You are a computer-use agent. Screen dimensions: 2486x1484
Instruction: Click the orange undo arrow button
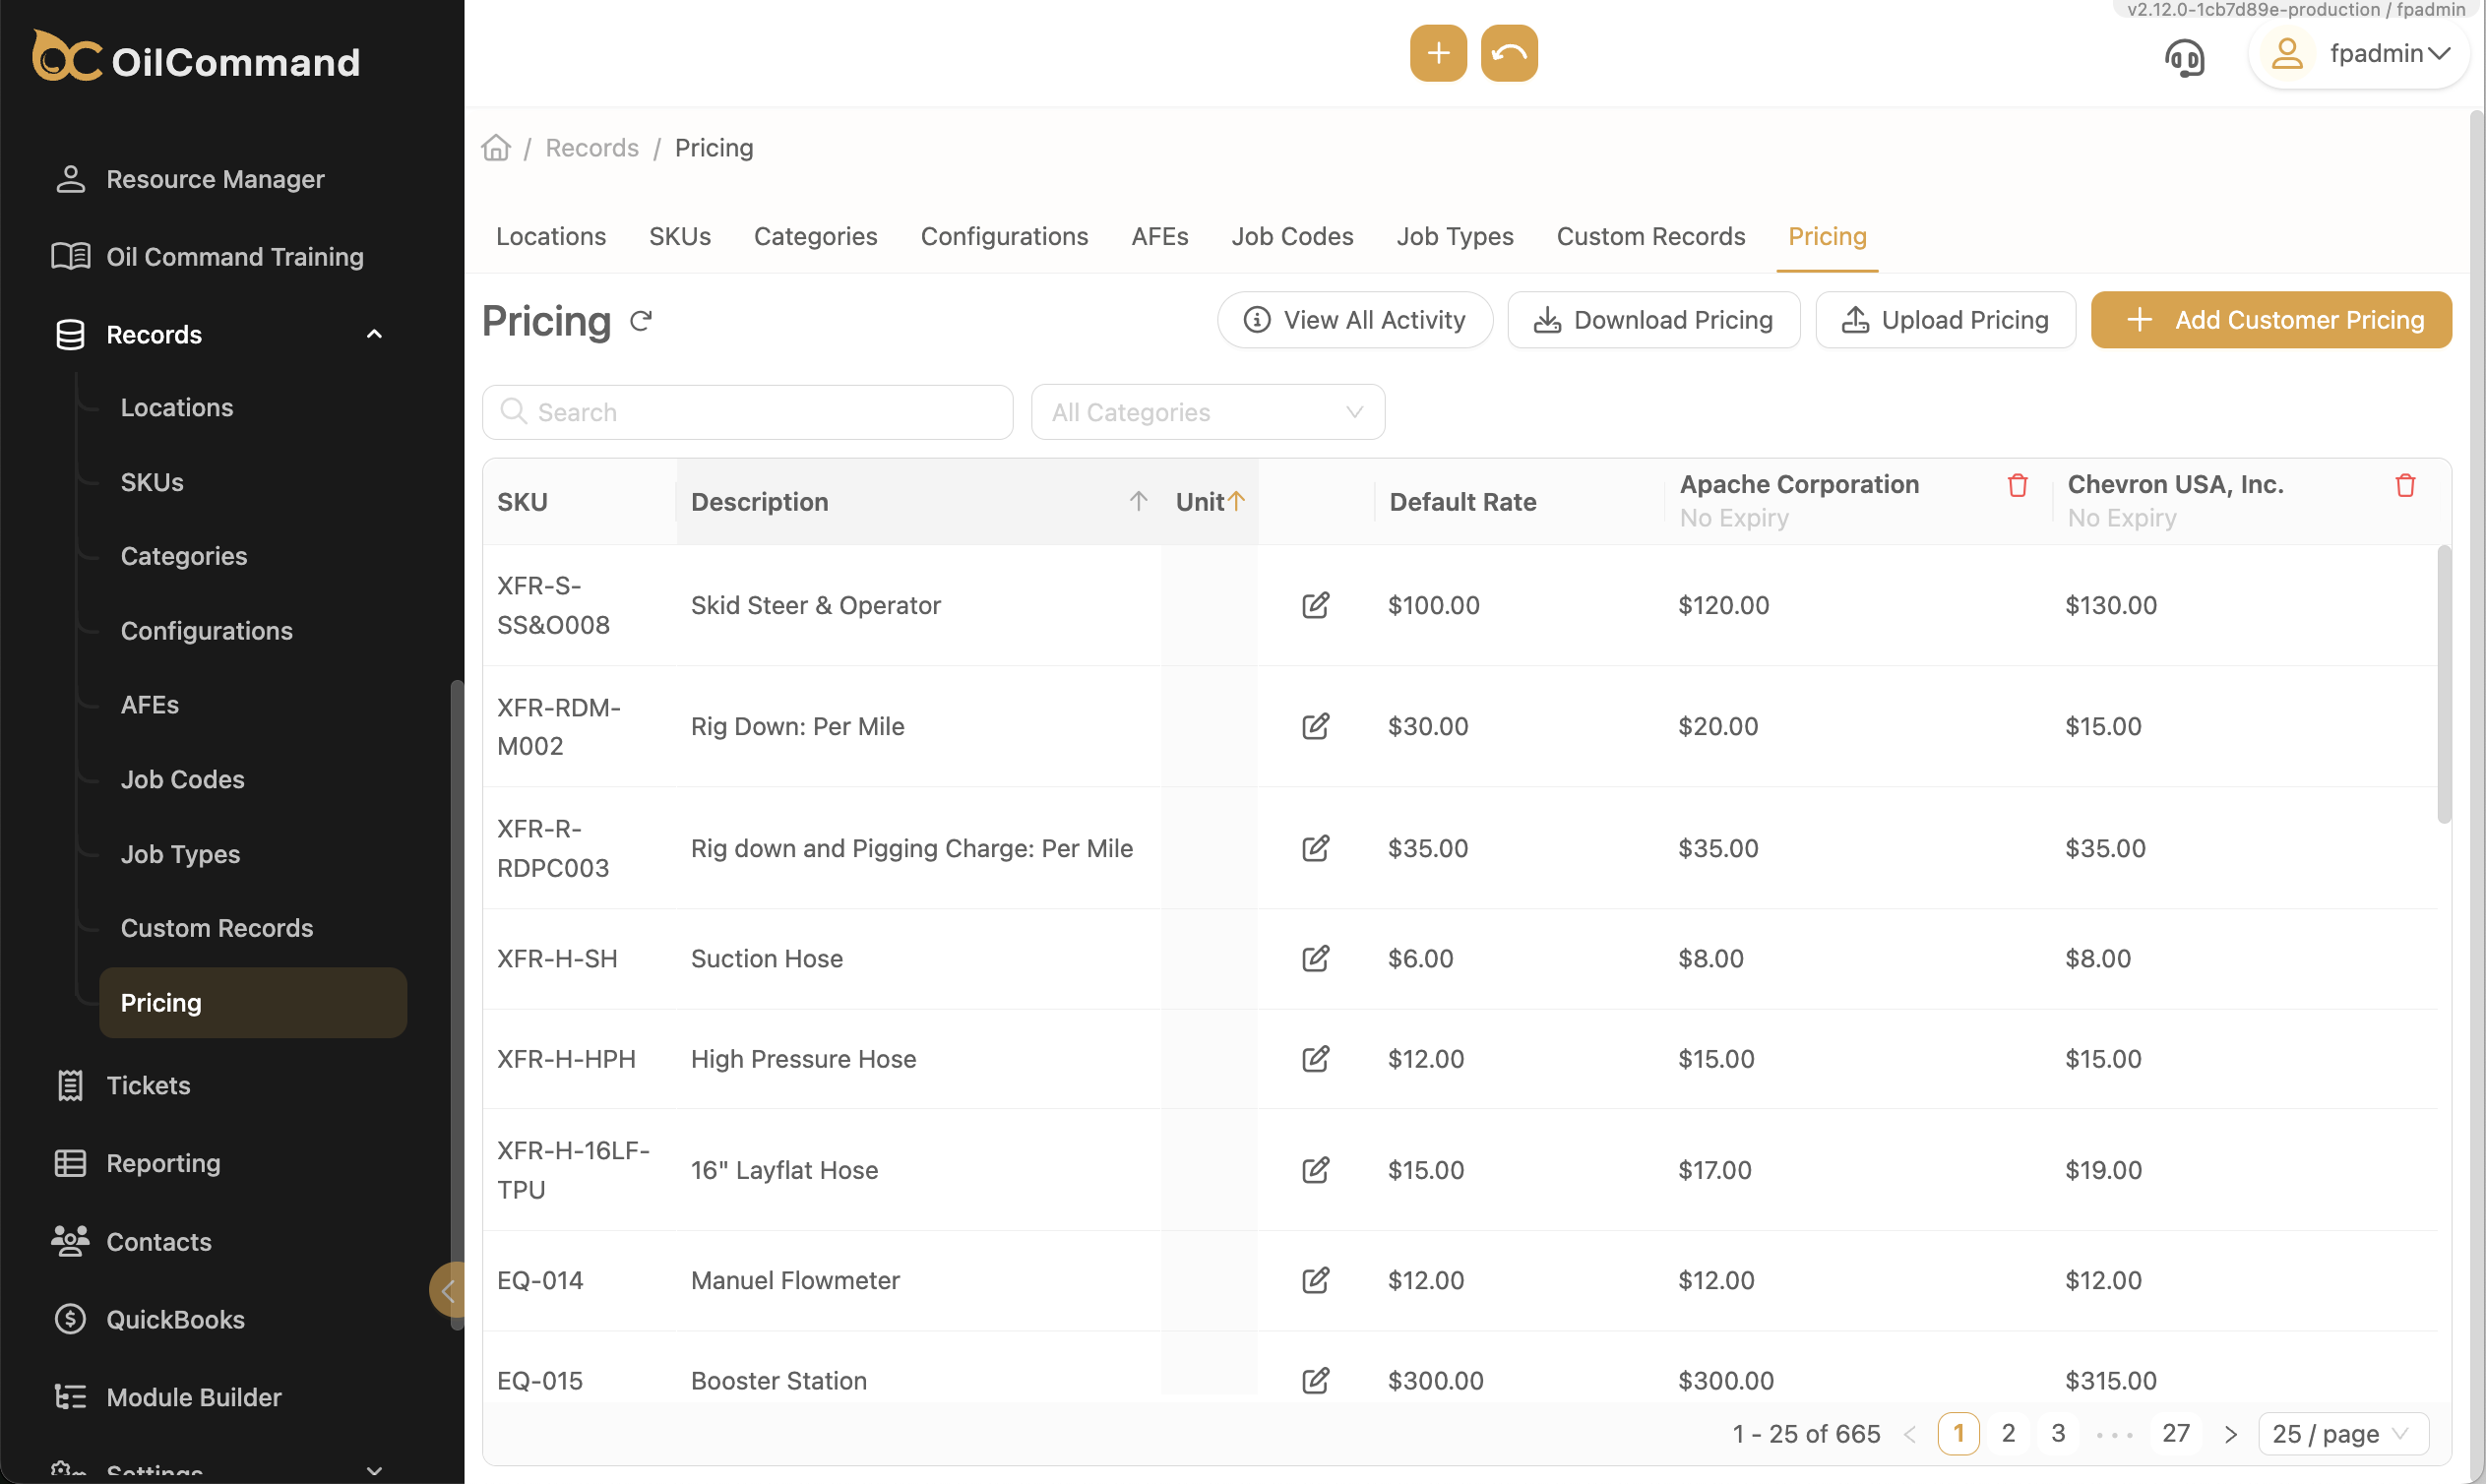pyautogui.click(x=1508, y=53)
